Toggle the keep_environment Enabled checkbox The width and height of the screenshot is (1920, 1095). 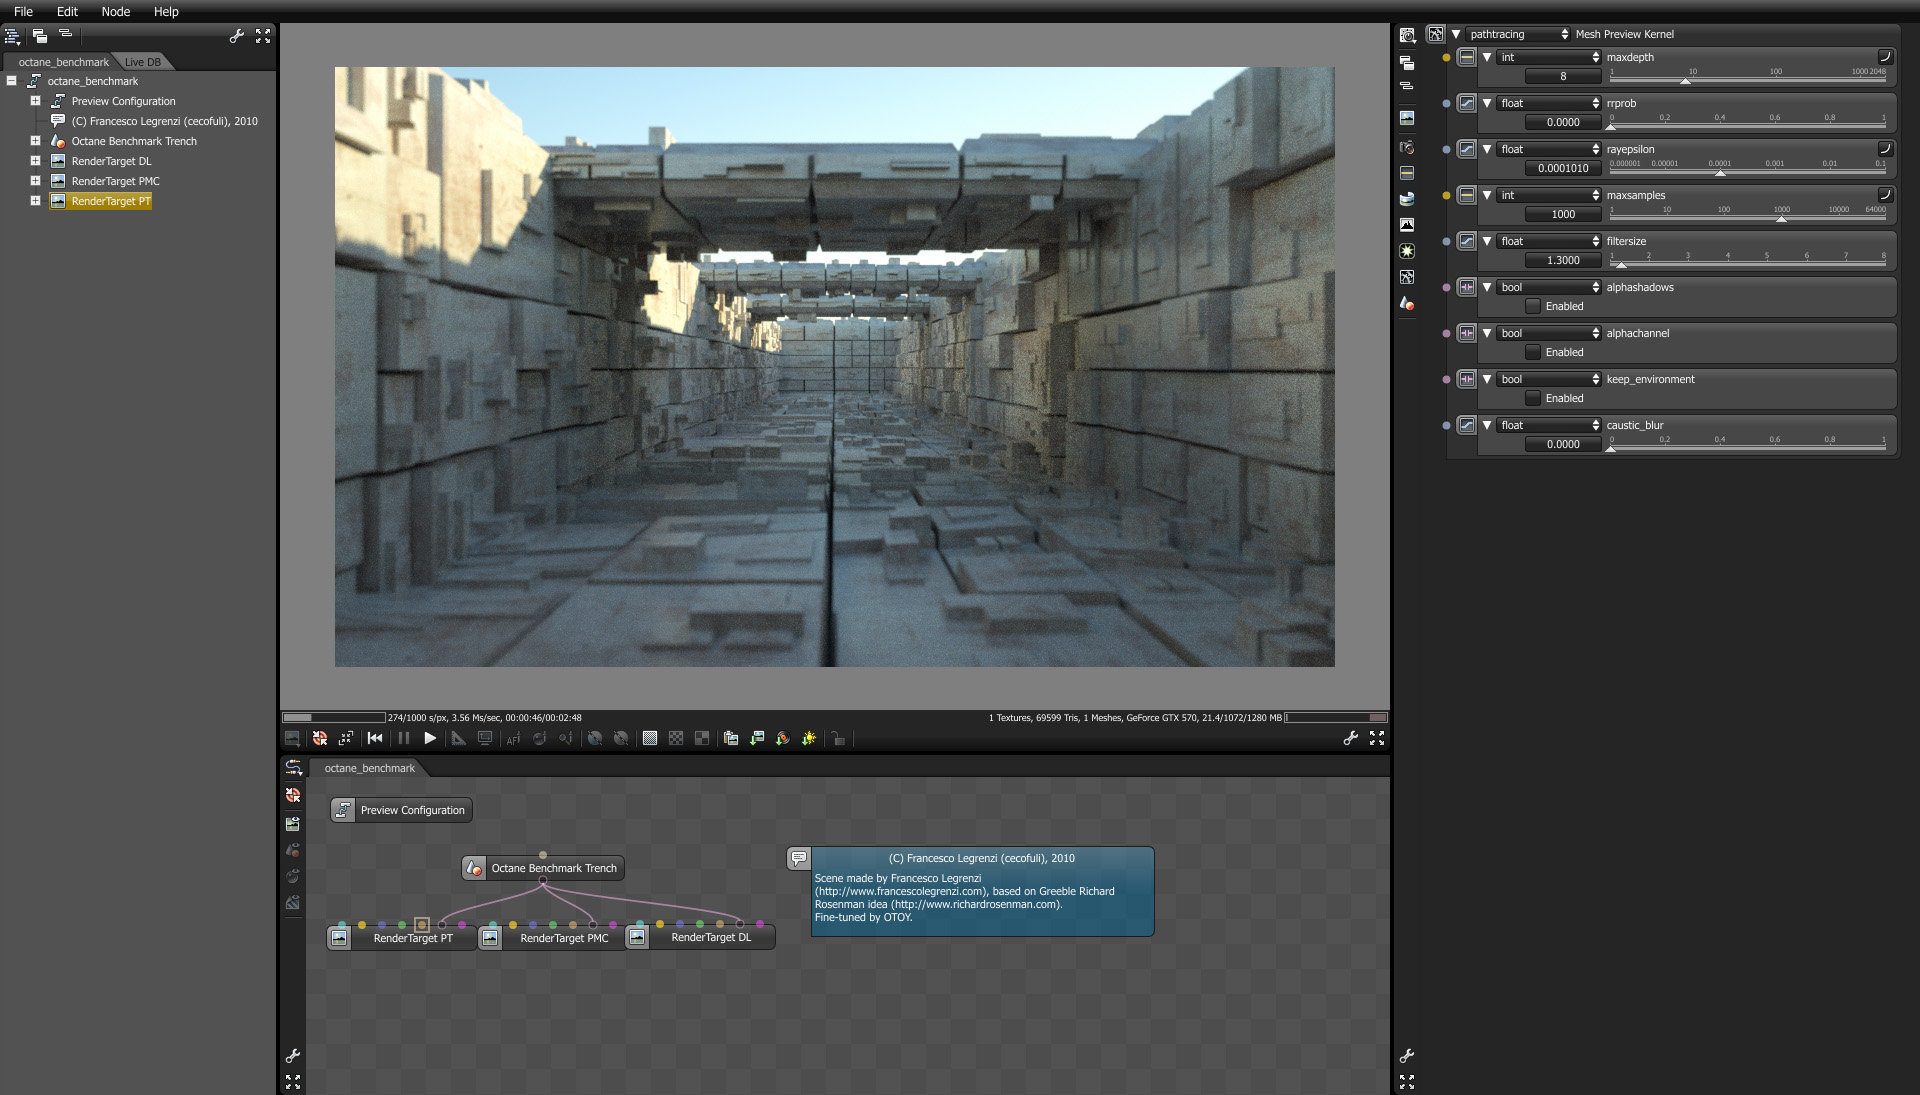coord(1532,398)
